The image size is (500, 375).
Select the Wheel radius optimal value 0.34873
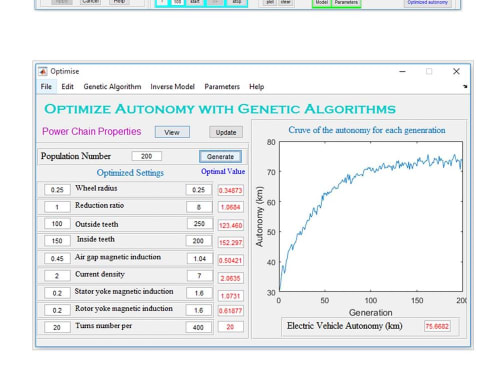pyautogui.click(x=230, y=190)
